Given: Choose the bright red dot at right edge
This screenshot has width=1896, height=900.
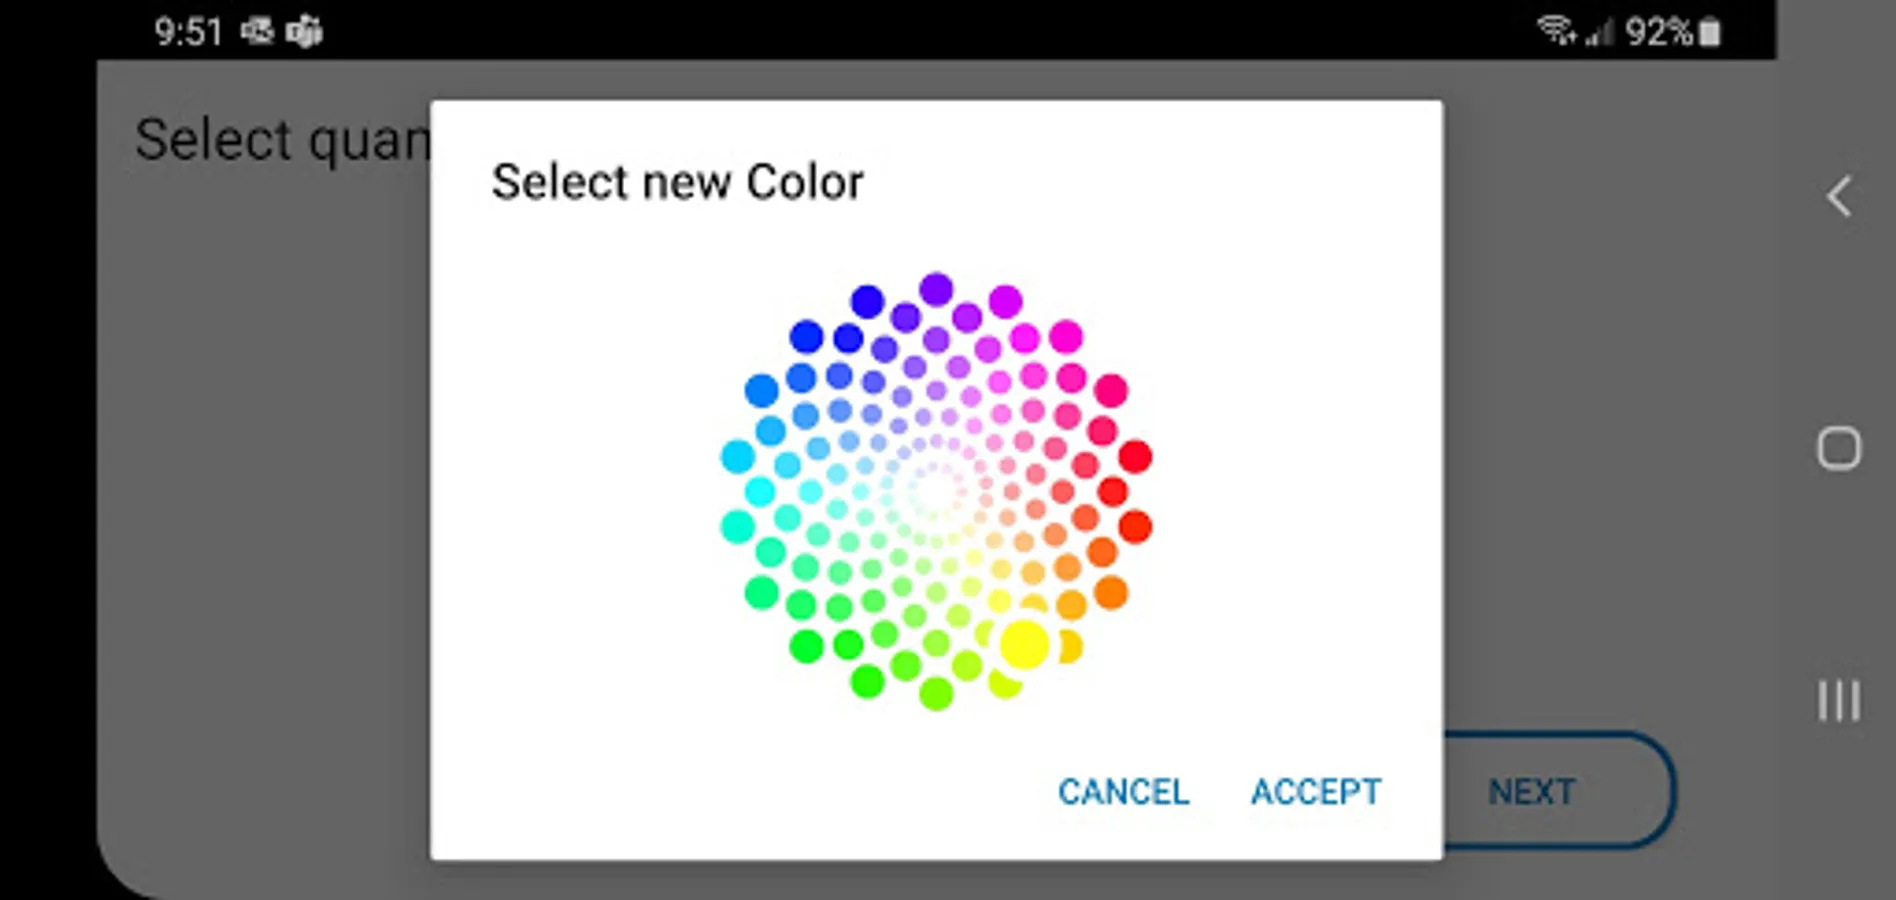Looking at the screenshot, I should coord(1134,457).
